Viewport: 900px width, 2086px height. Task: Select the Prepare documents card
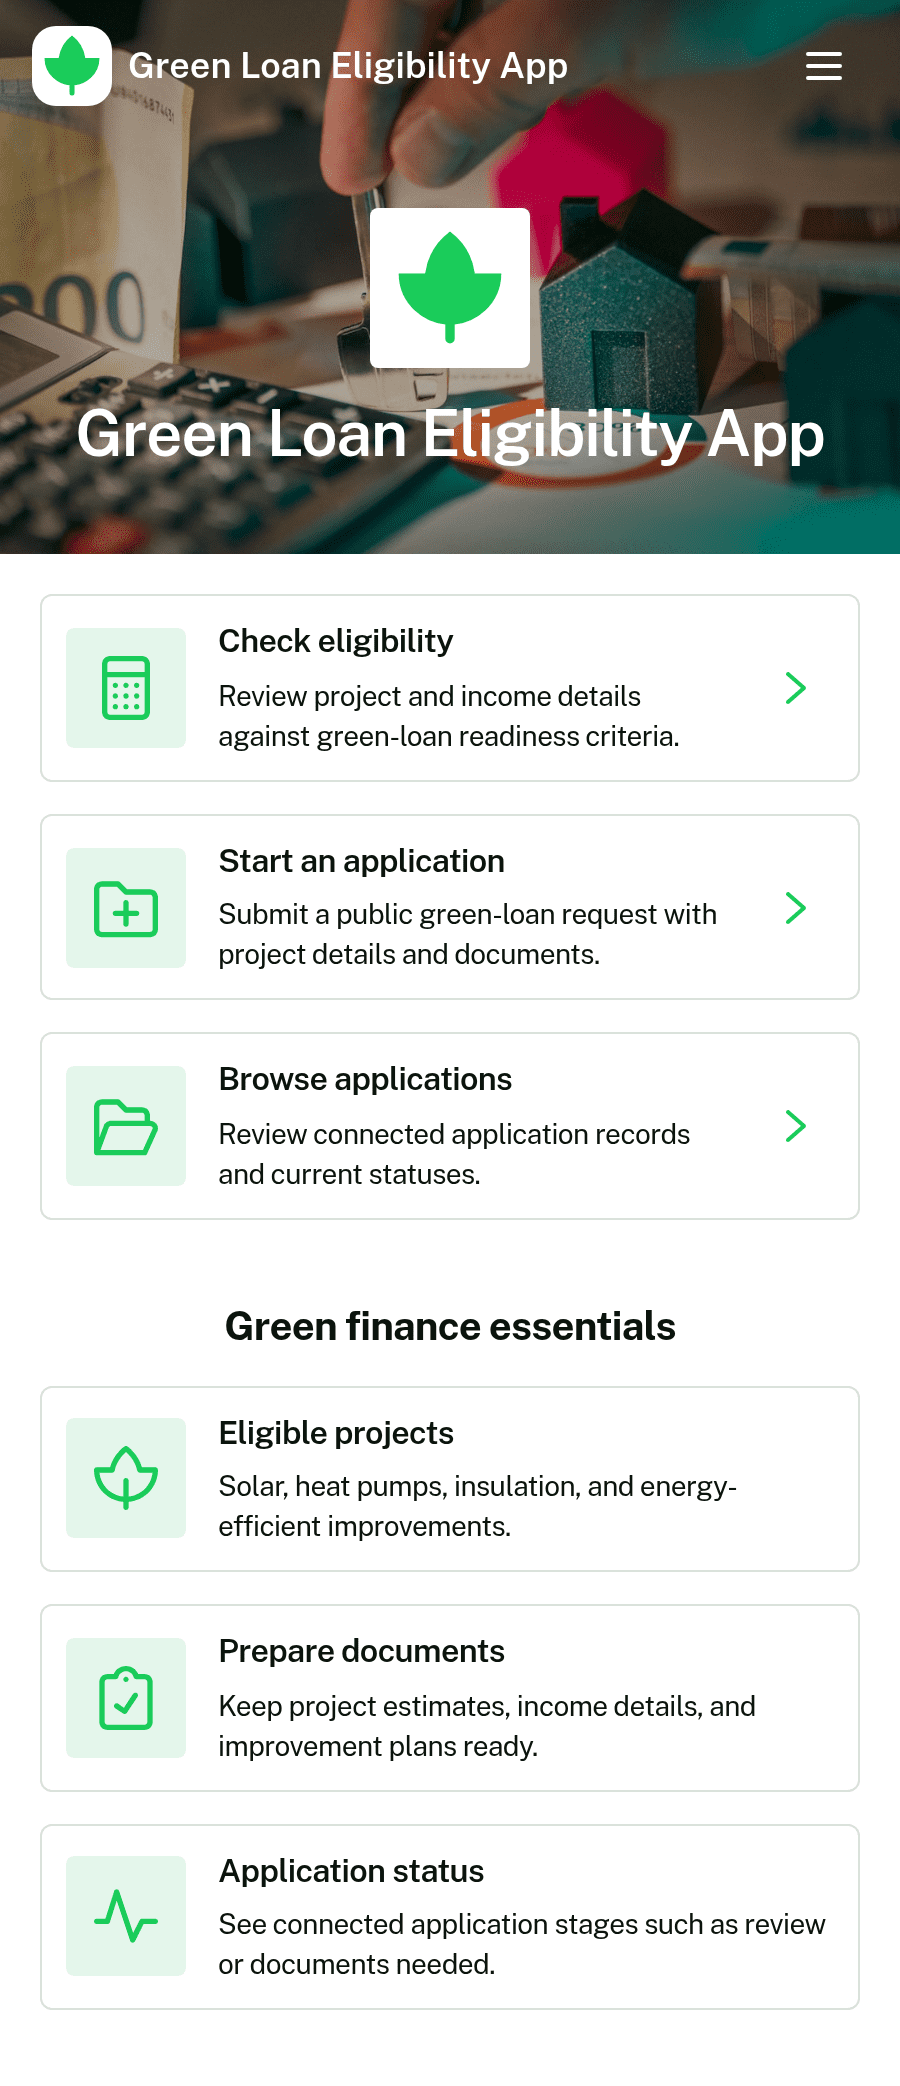coord(450,1698)
